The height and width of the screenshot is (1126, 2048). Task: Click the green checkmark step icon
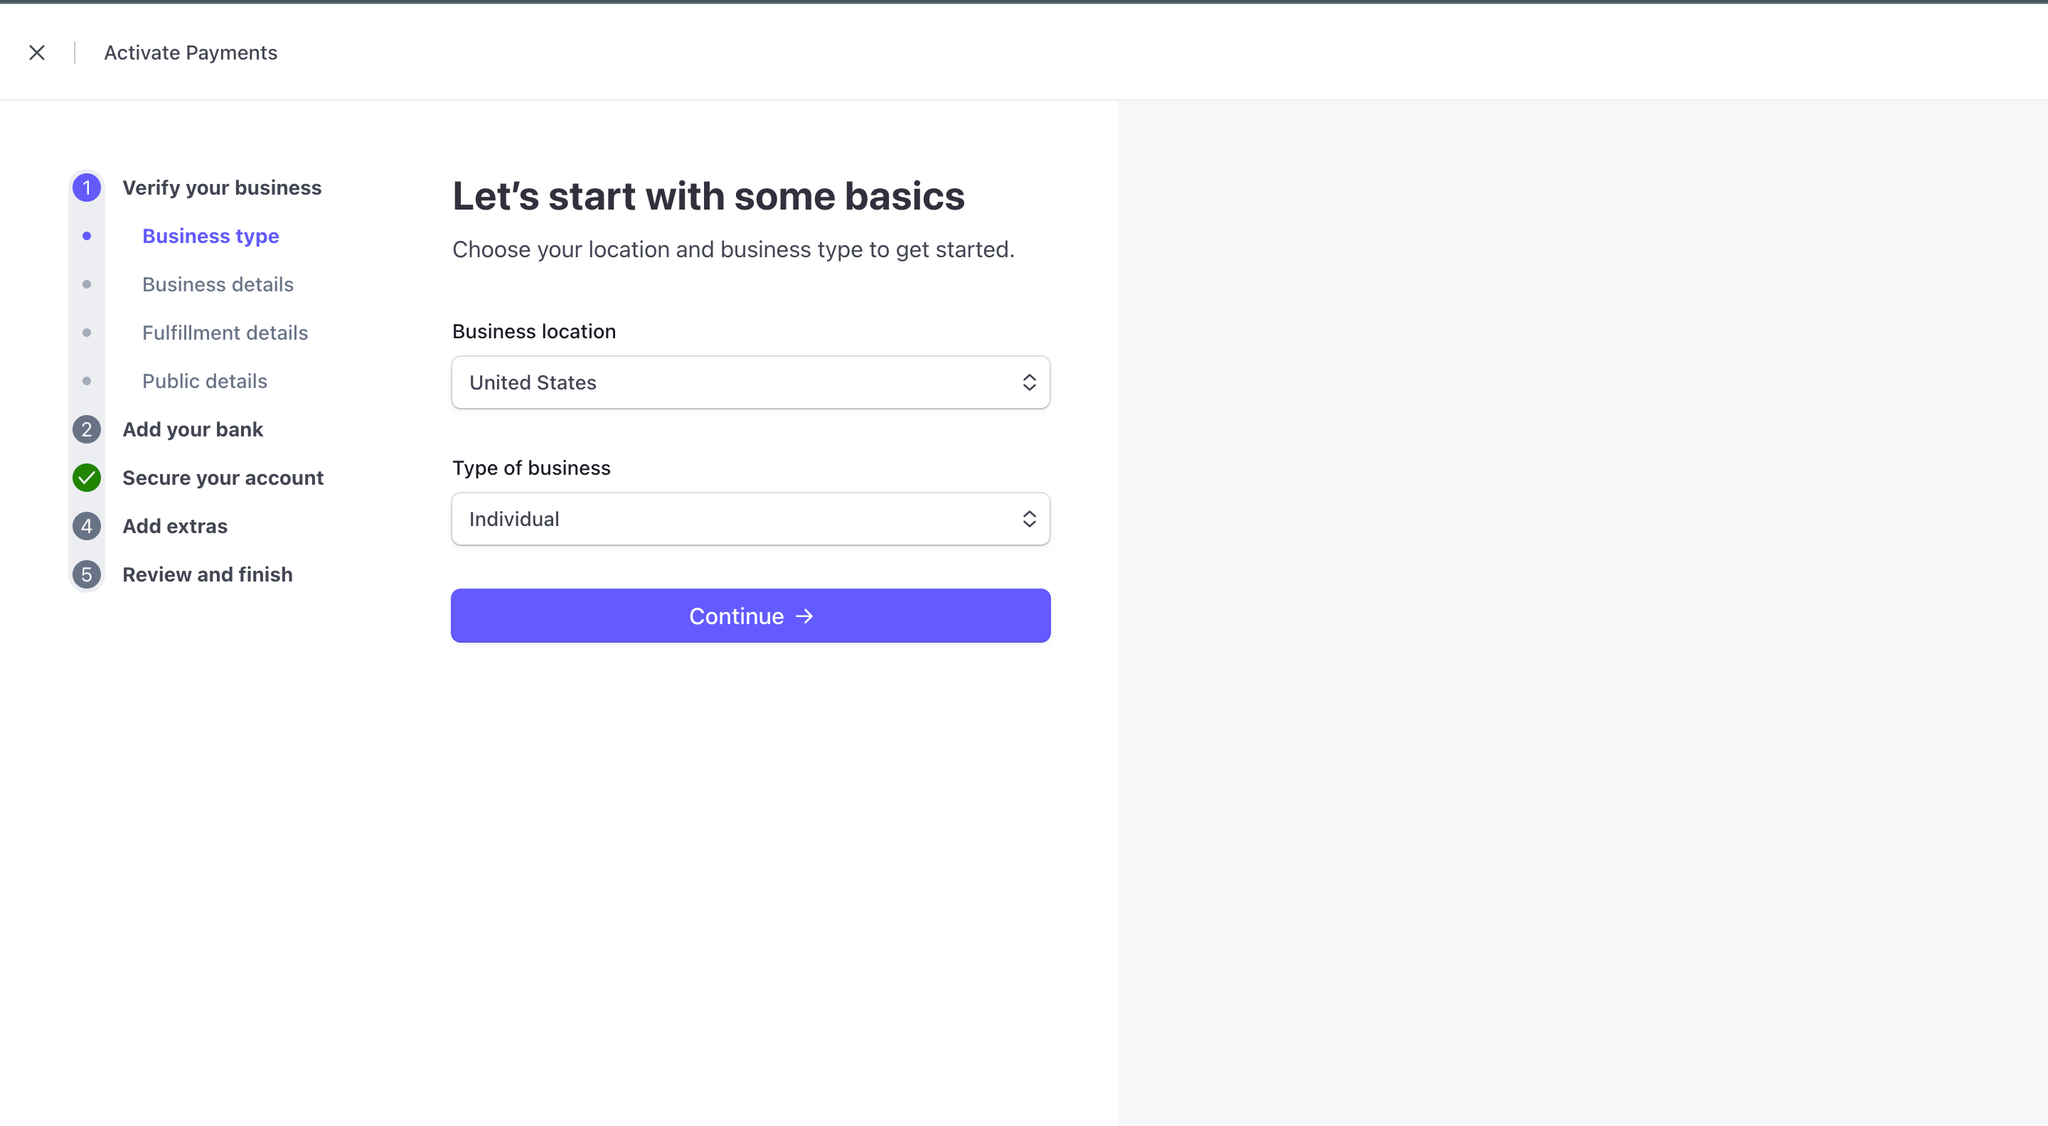(87, 478)
